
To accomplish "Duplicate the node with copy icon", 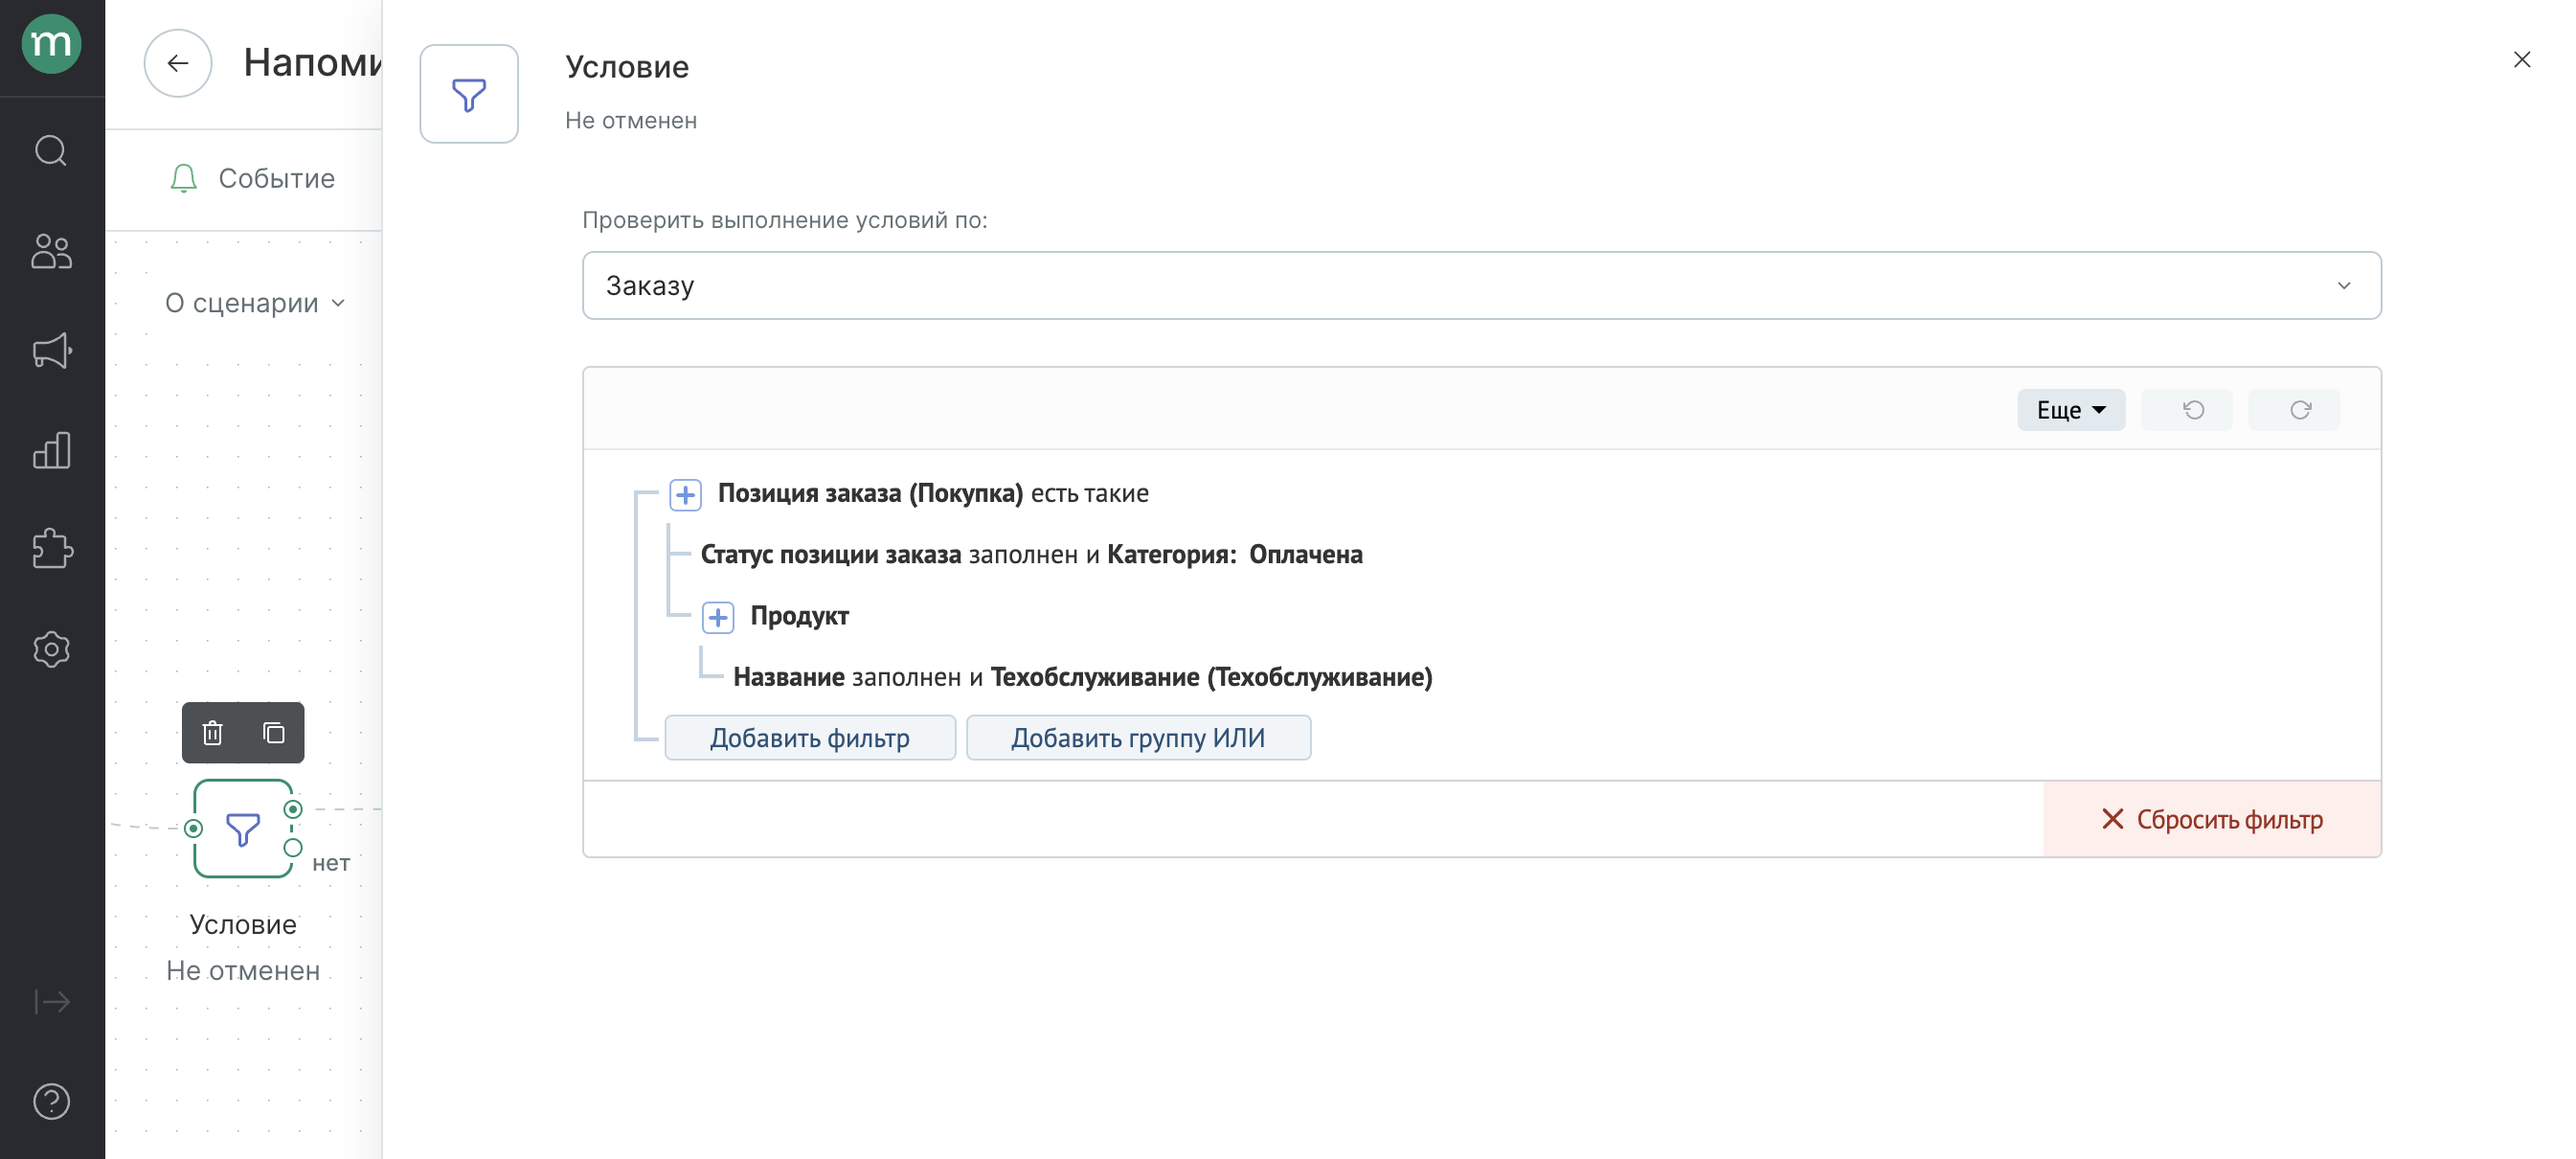I will (273, 733).
